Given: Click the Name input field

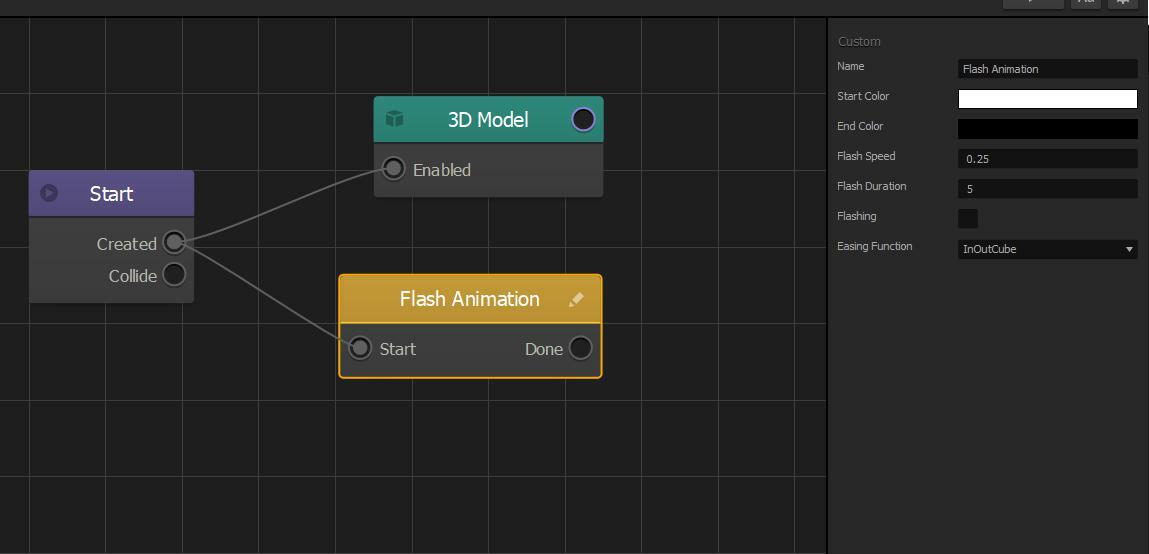Looking at the screenshot, I should pos(1047,69).
